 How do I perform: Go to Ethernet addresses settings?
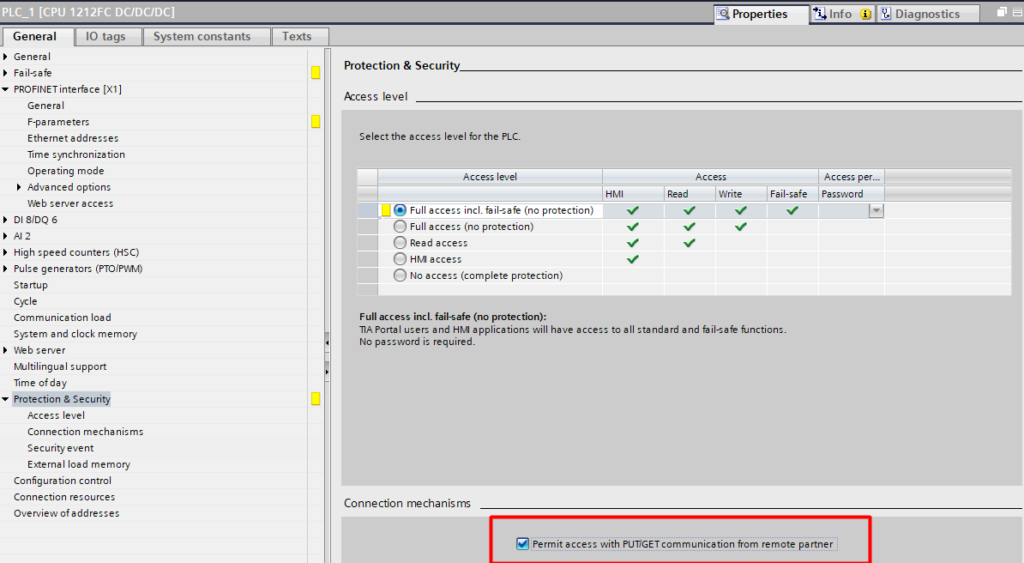(72, 138)
